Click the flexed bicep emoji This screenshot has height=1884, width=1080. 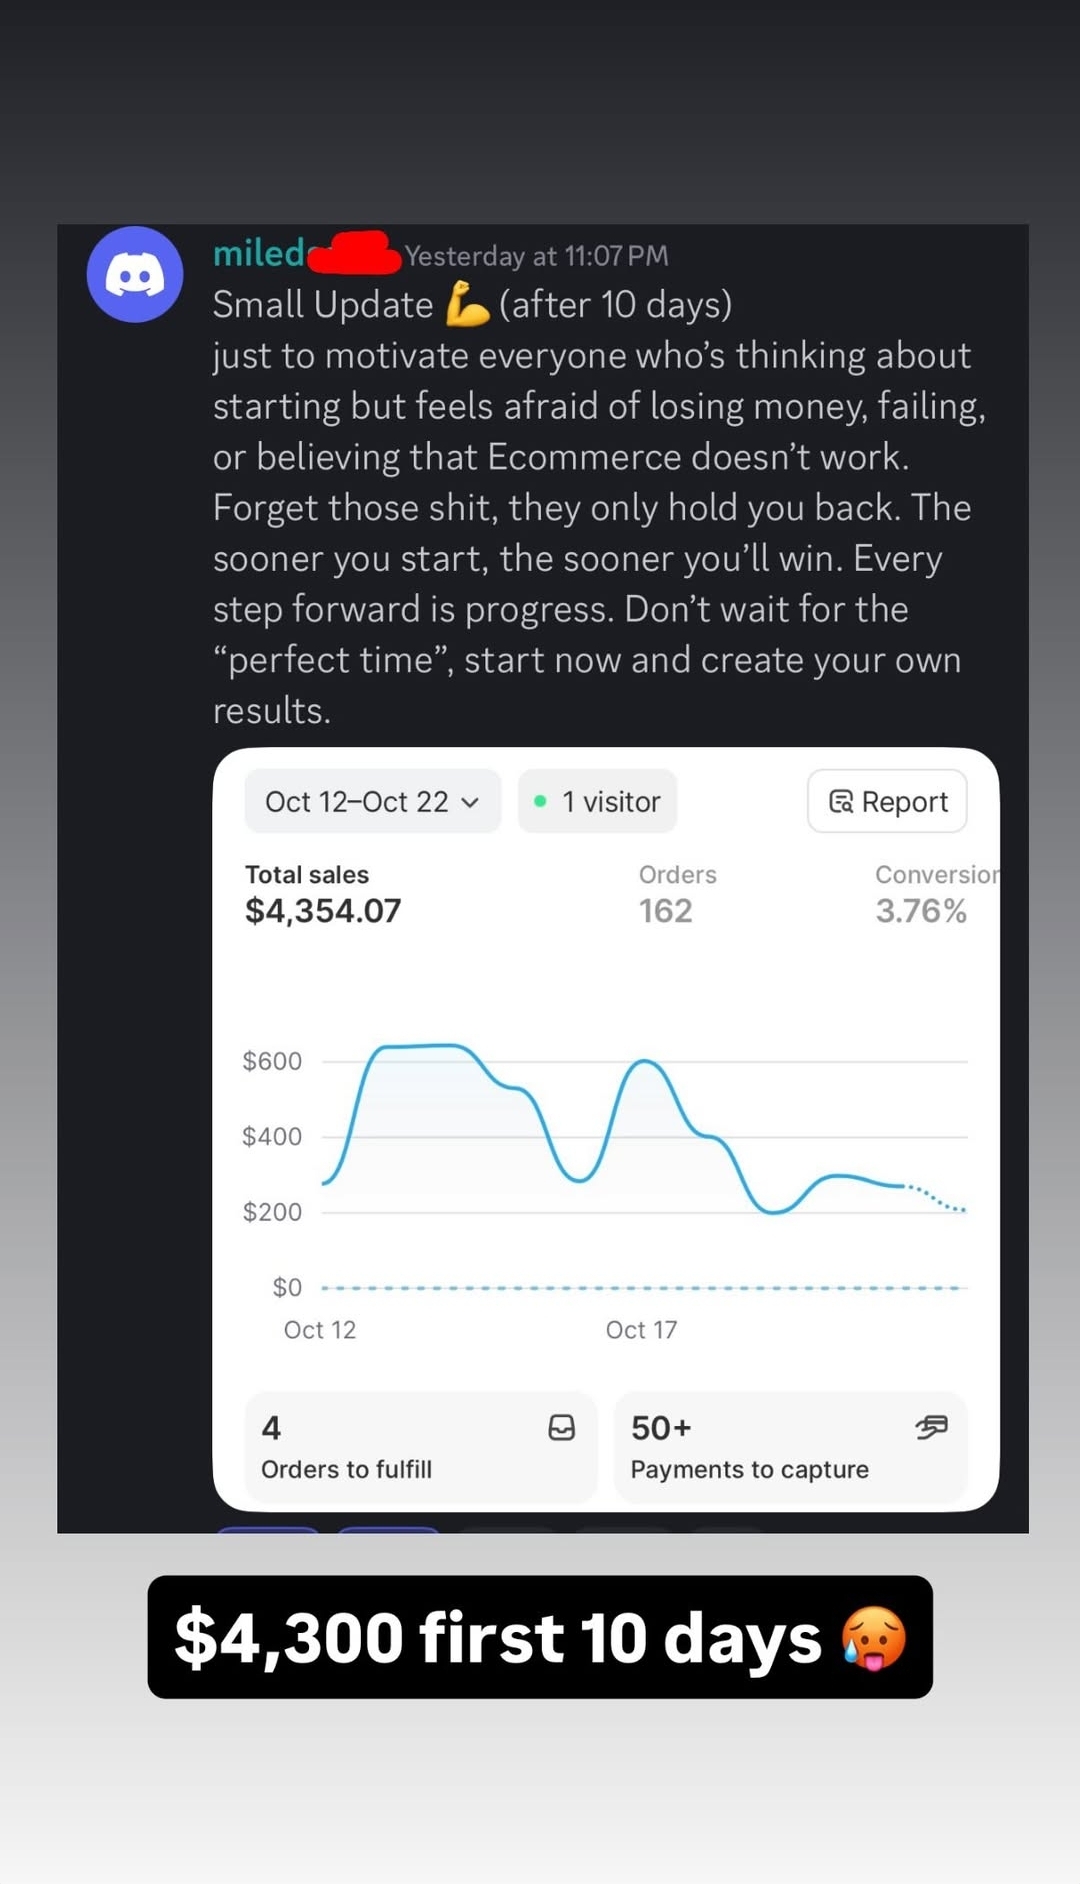coord(466,304)
